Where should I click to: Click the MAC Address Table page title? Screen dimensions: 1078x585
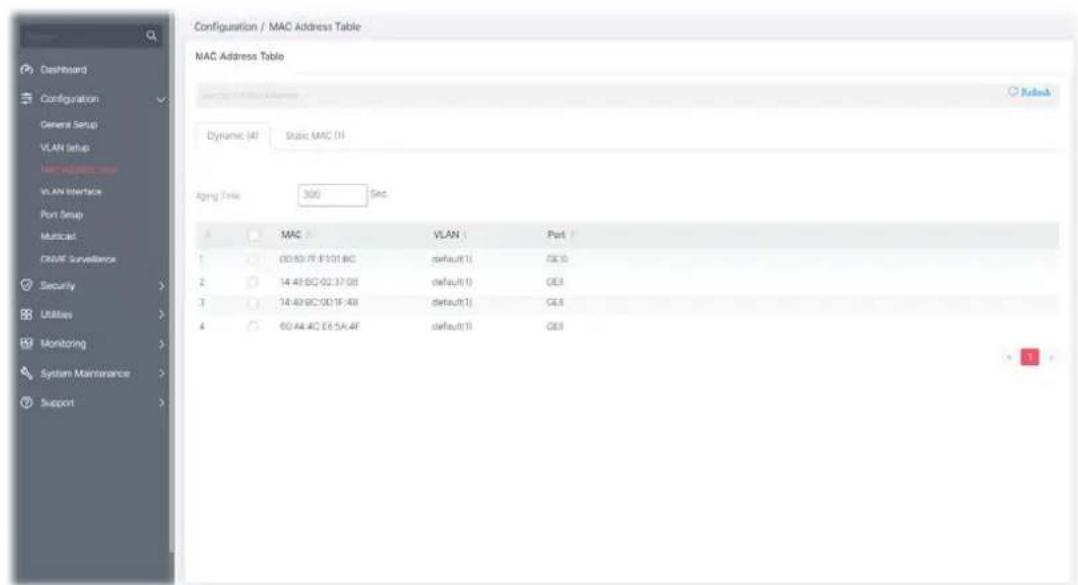(x=239, y=56)
